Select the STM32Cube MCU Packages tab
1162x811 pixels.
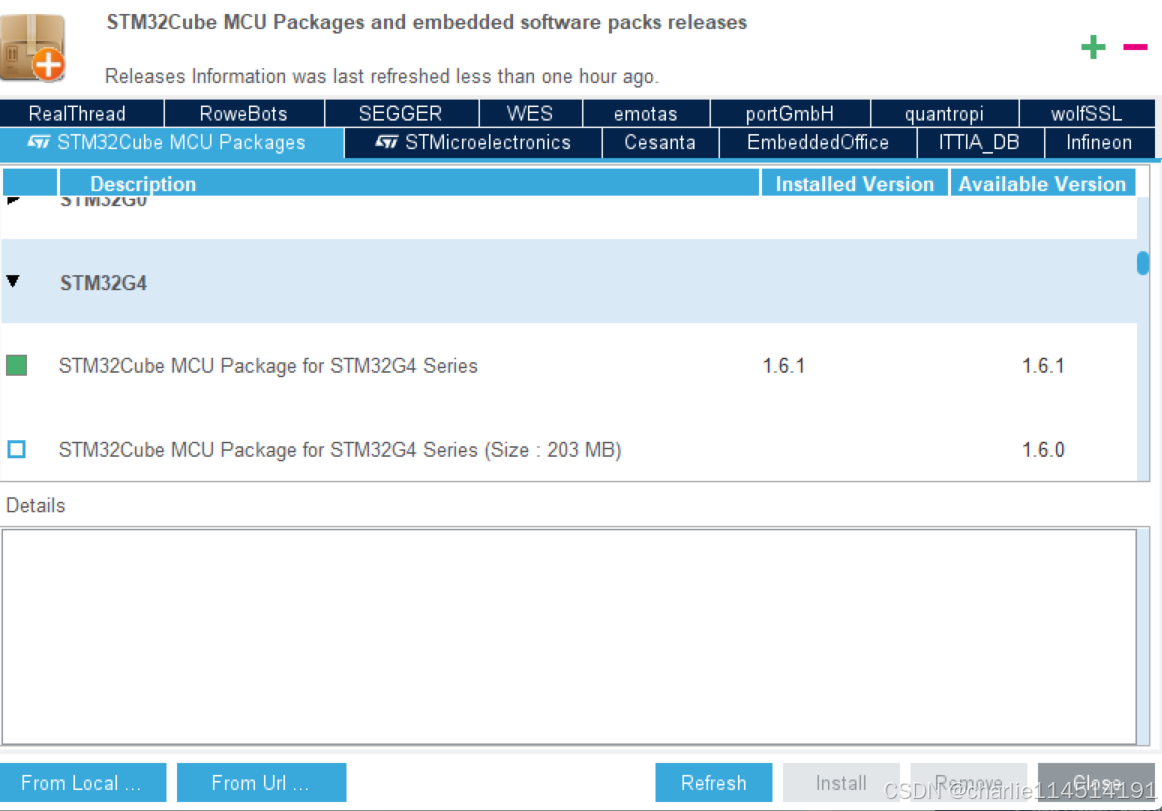pyautogui.click(x=172, y=142)
